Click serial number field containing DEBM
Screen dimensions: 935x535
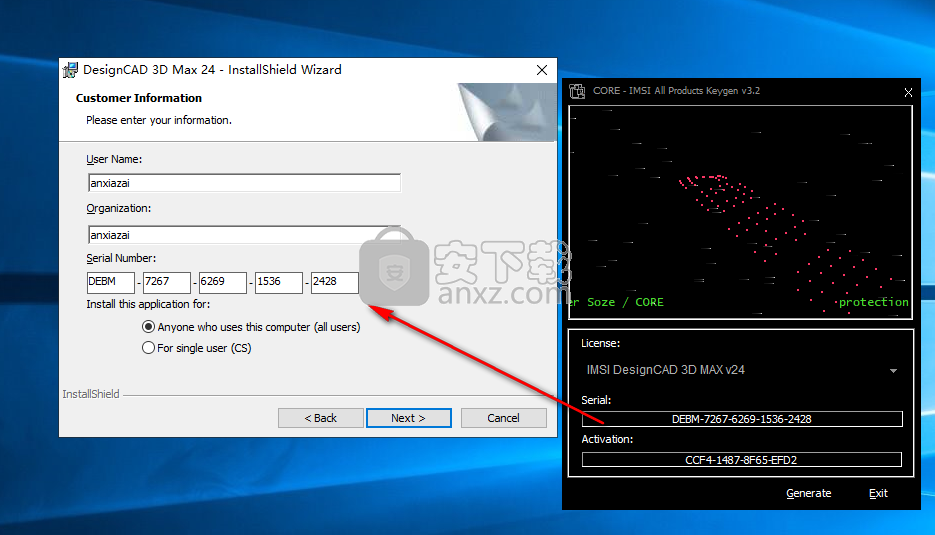(x=111, y=282)
